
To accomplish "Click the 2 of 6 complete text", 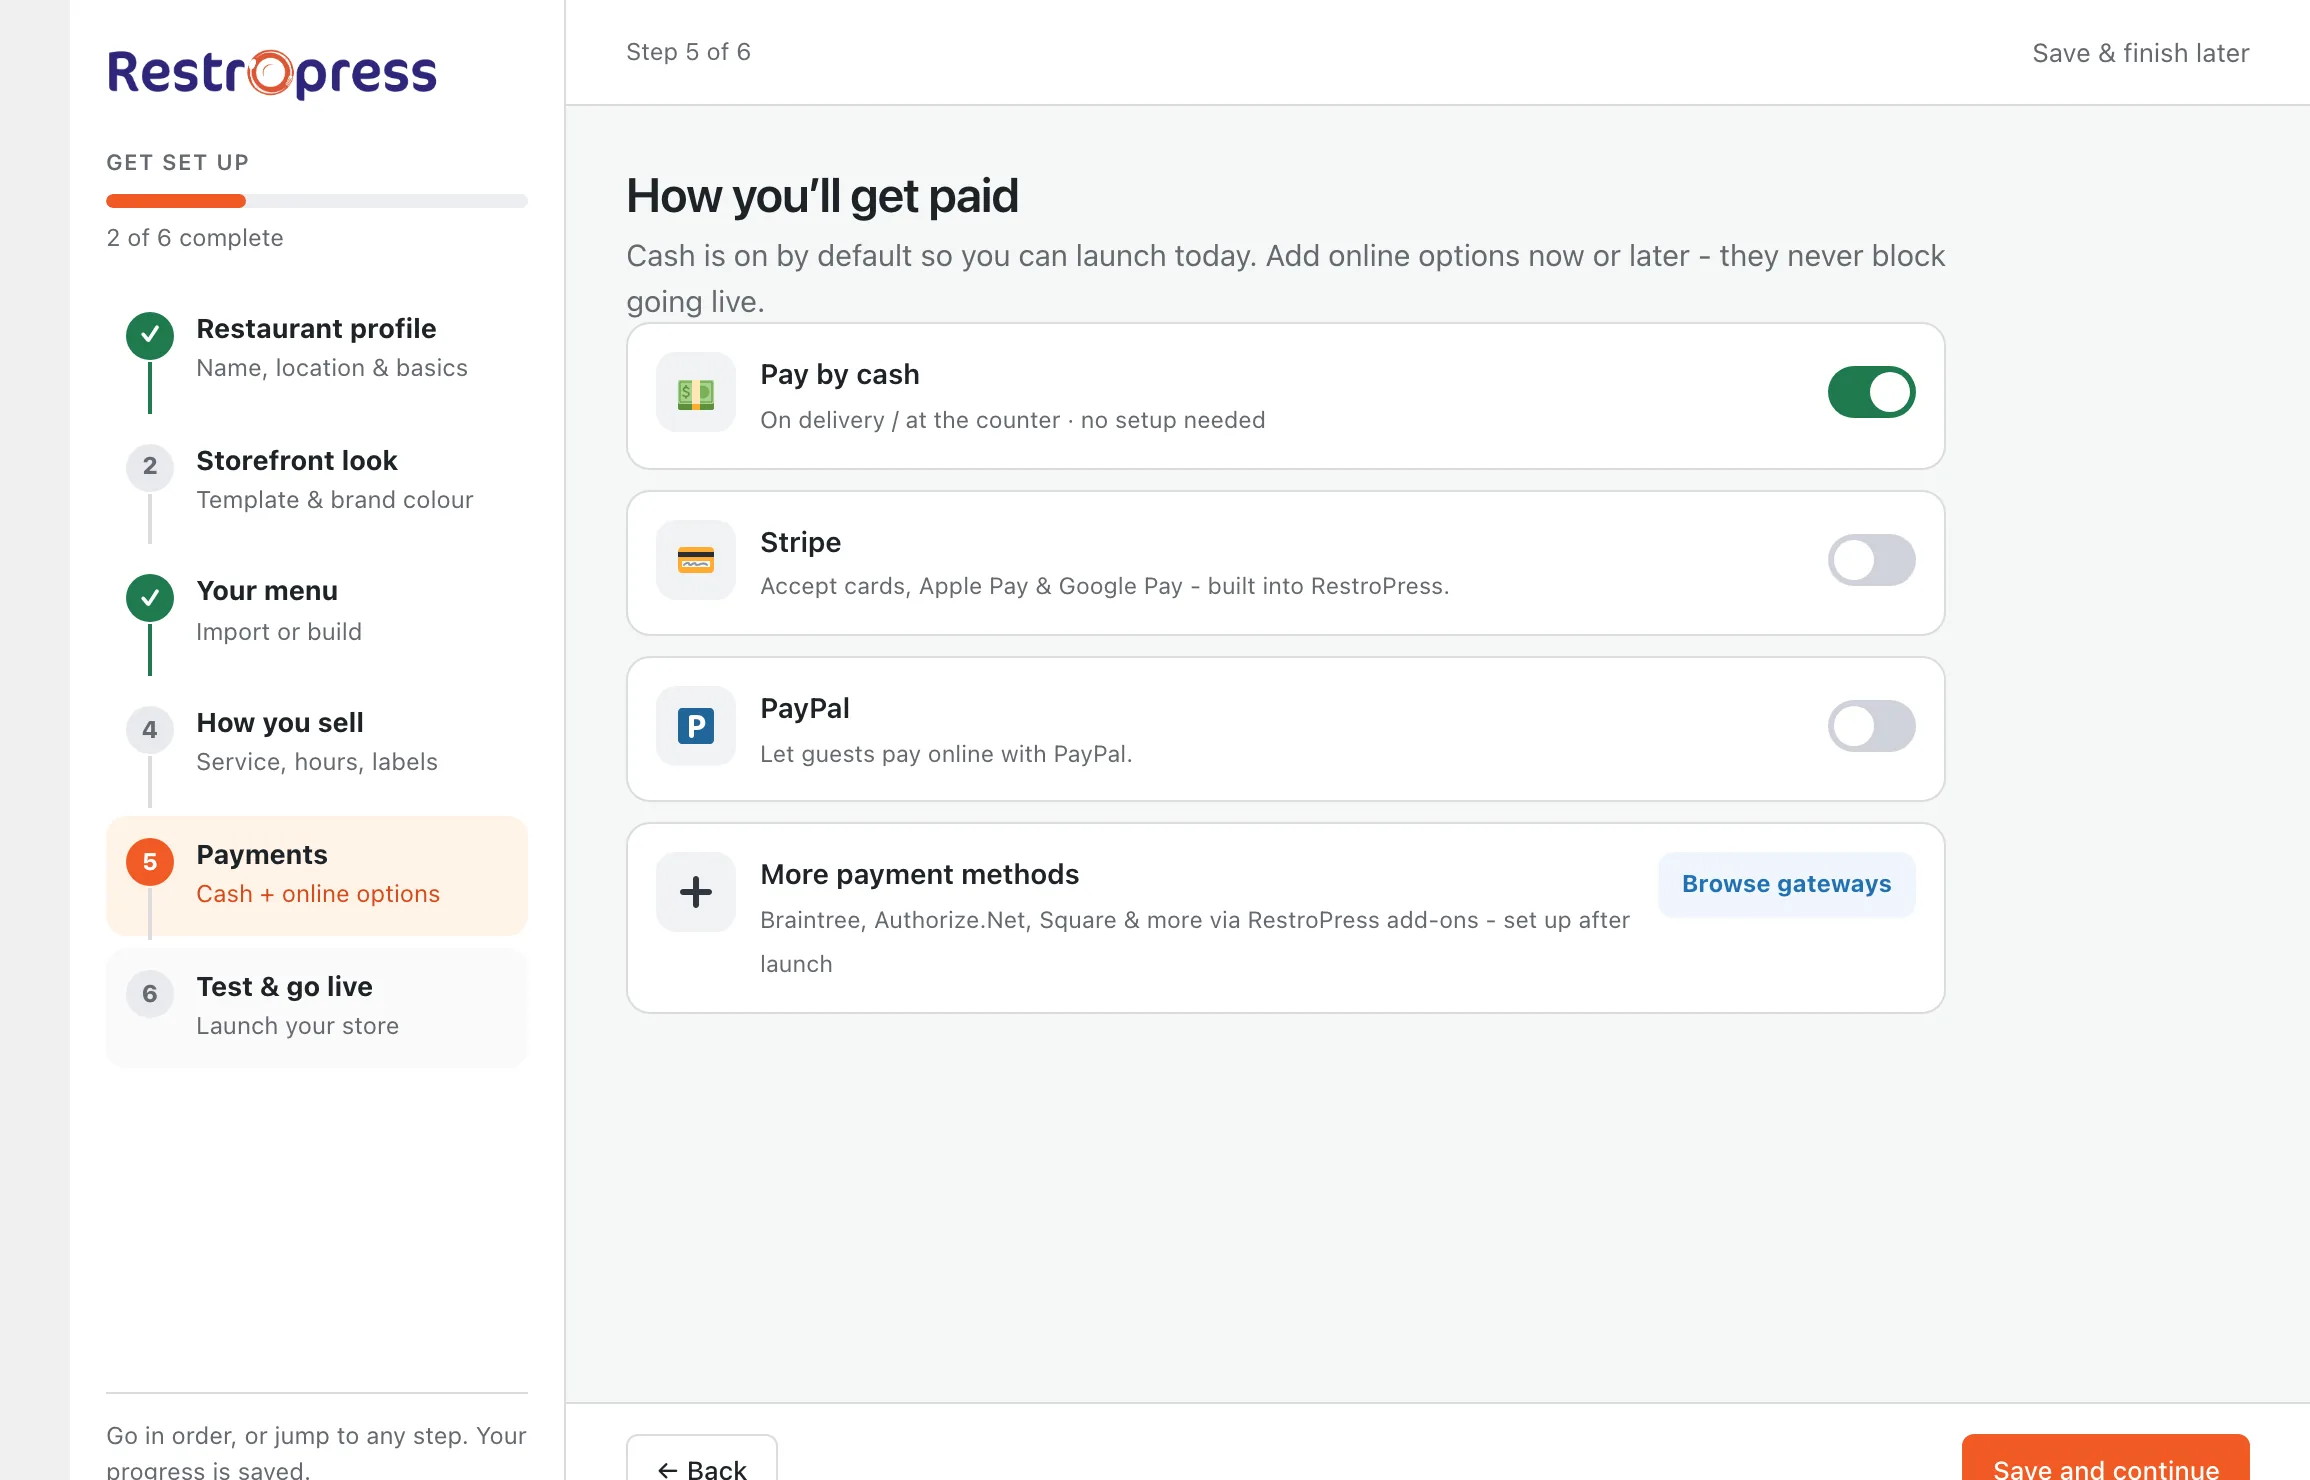I will point(195,238).
